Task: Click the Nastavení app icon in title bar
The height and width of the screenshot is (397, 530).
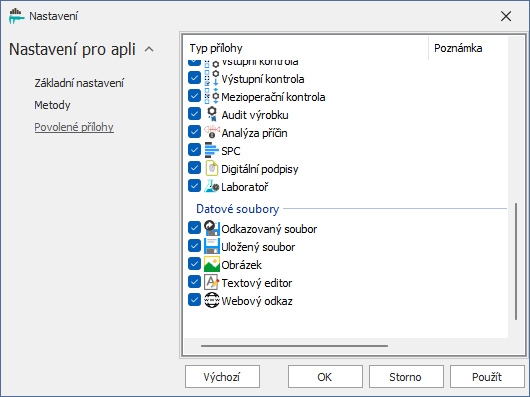Action: click(17, 16)
